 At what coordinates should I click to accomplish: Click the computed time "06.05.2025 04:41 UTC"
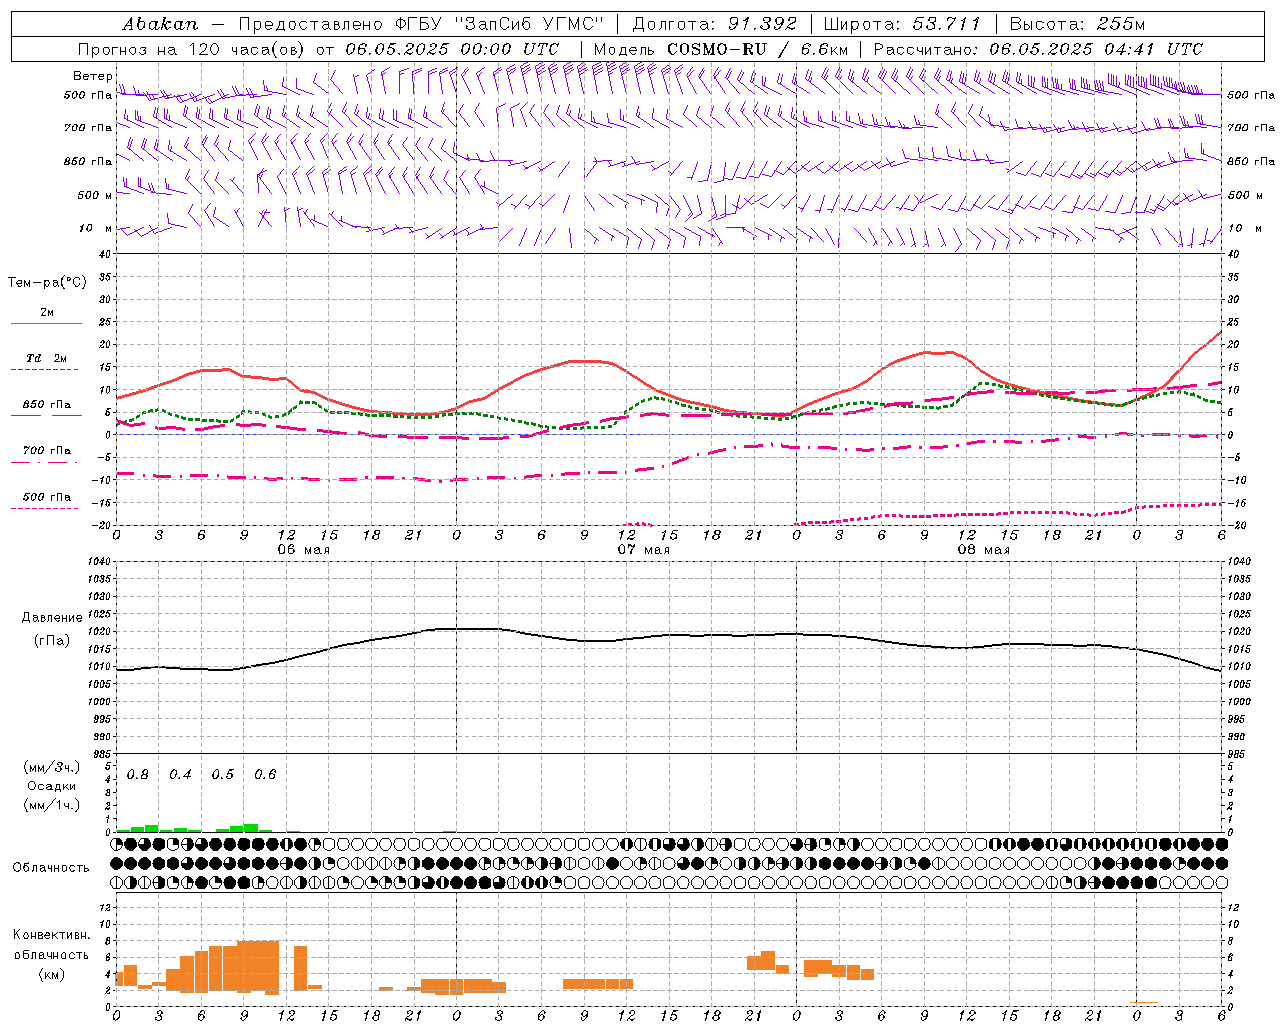tap(1096, 49)
